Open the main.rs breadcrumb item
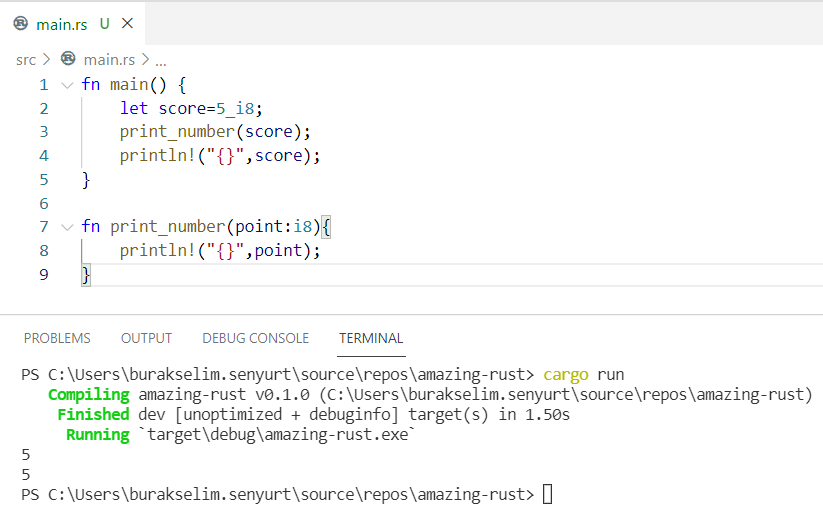The width and height of the screenshot is (823, 522). pyautogui.click(x=110, y=60)
